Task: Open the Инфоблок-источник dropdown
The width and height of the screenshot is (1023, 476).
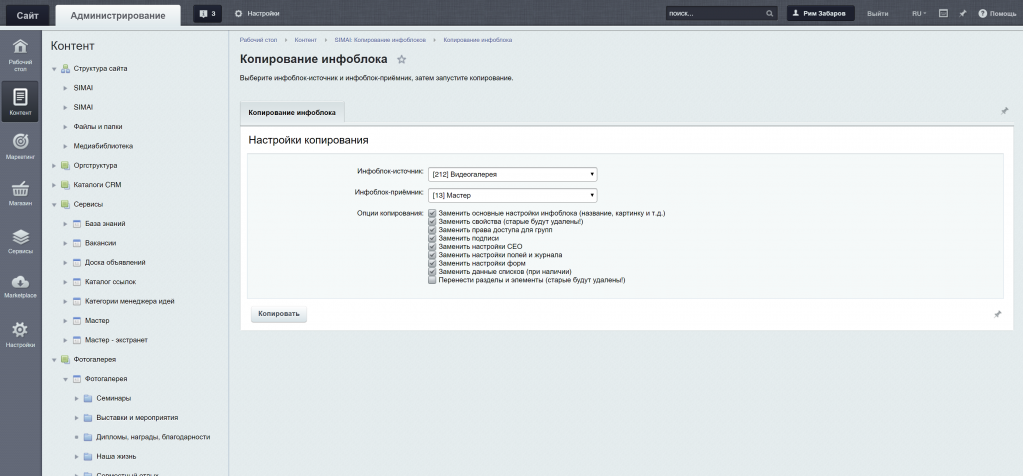Action: pos(512,174)
